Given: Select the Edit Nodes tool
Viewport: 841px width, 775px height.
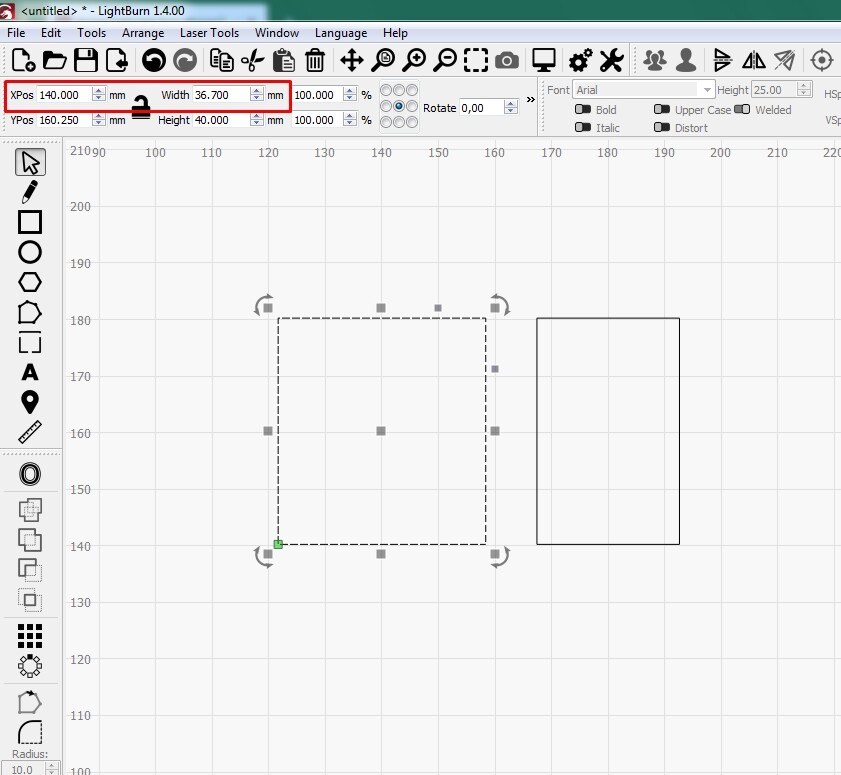Looking at the screenshot, I should pyautogui.click(x=30, y=191).
